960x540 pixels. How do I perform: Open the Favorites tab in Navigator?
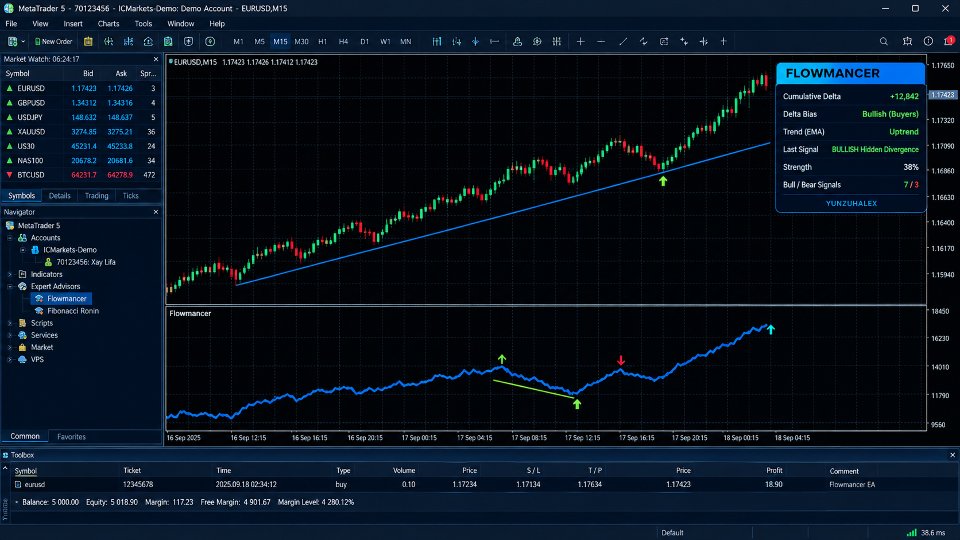click(71, 437)
